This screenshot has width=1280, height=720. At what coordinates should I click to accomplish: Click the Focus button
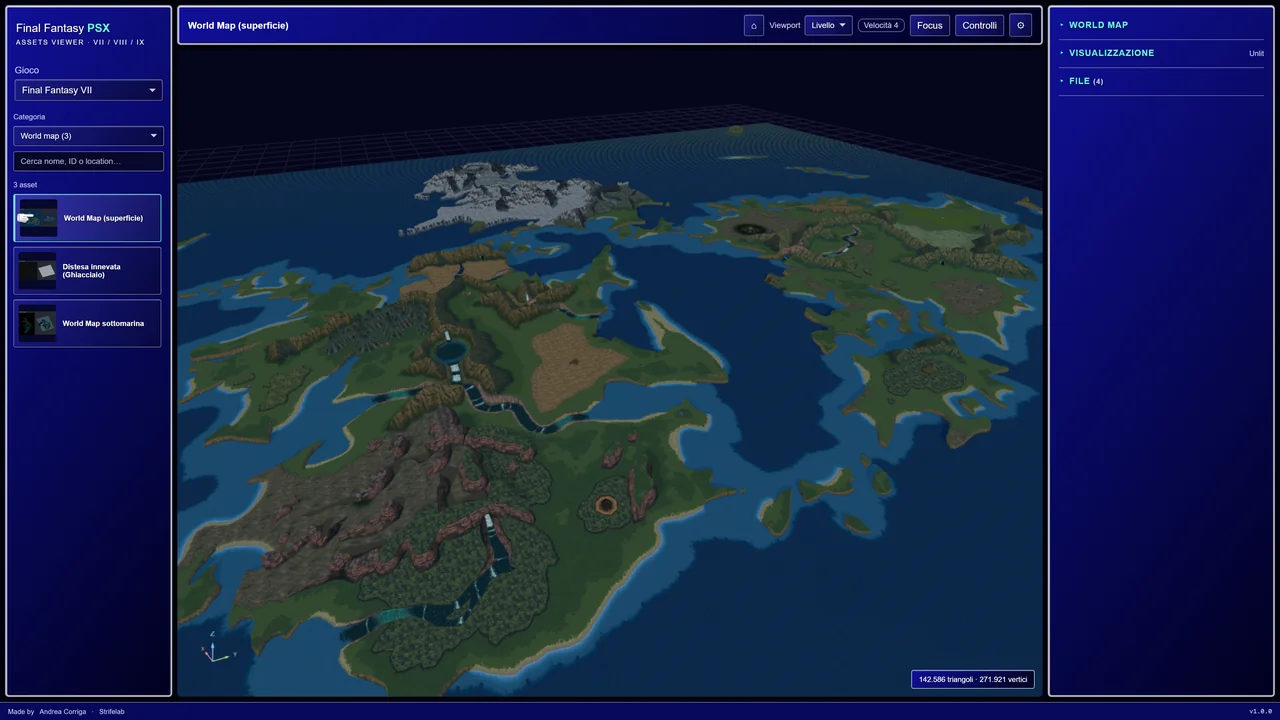tap(930, 25)
